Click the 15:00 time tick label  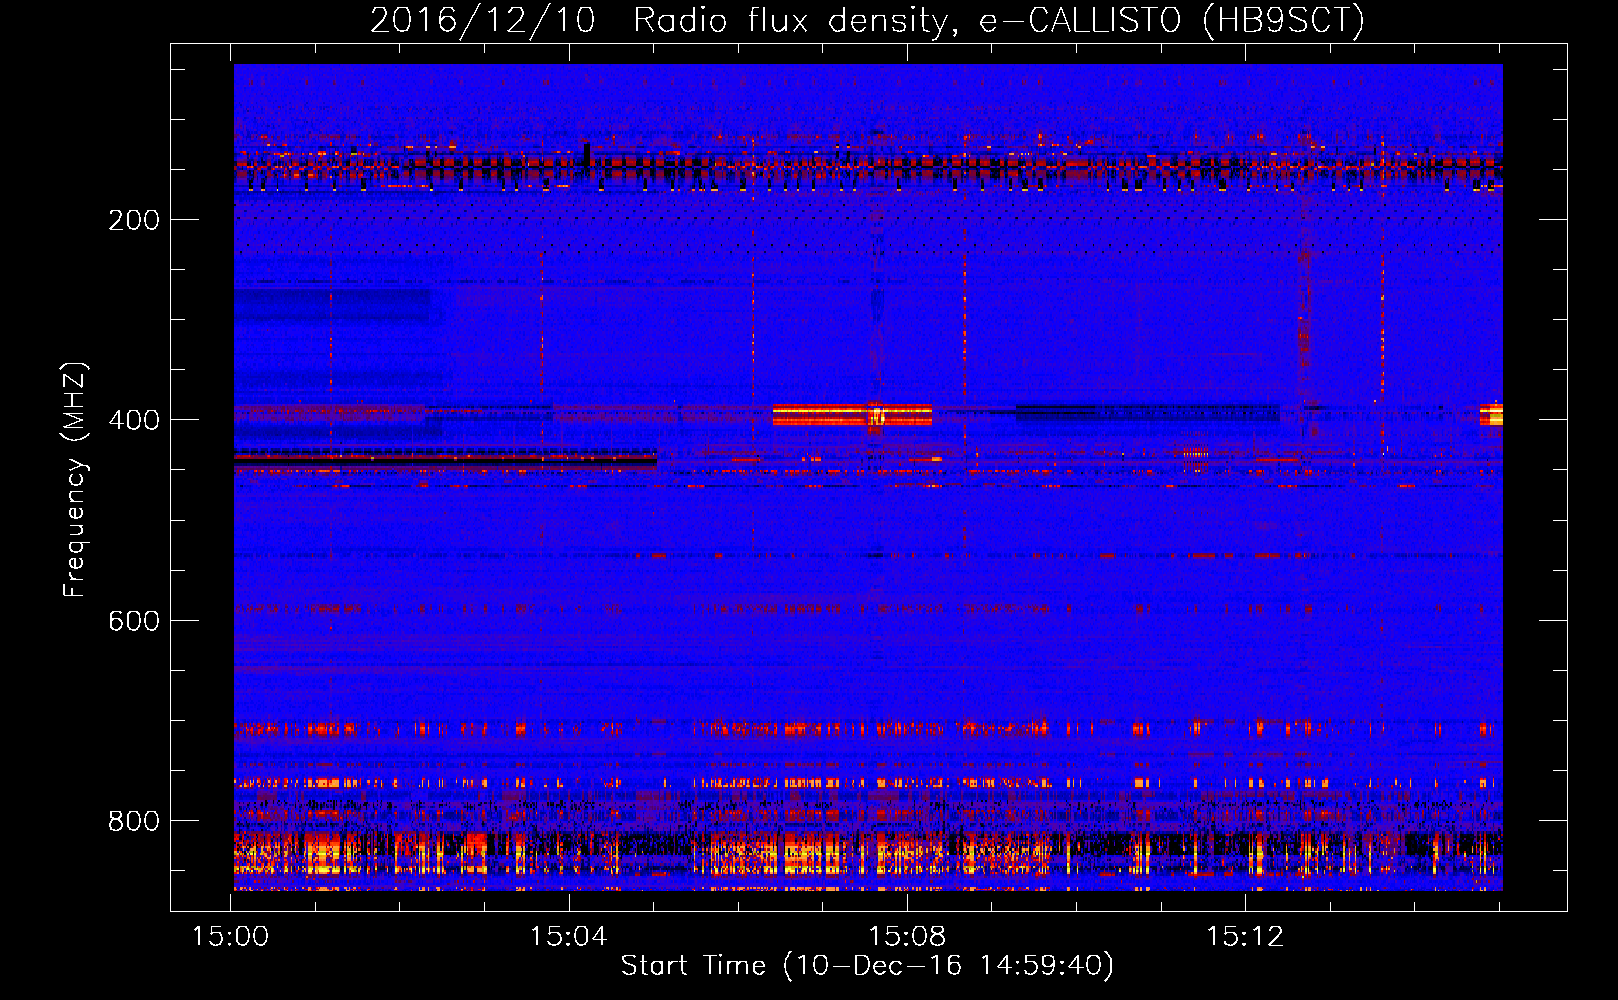(x=231, y=936)
